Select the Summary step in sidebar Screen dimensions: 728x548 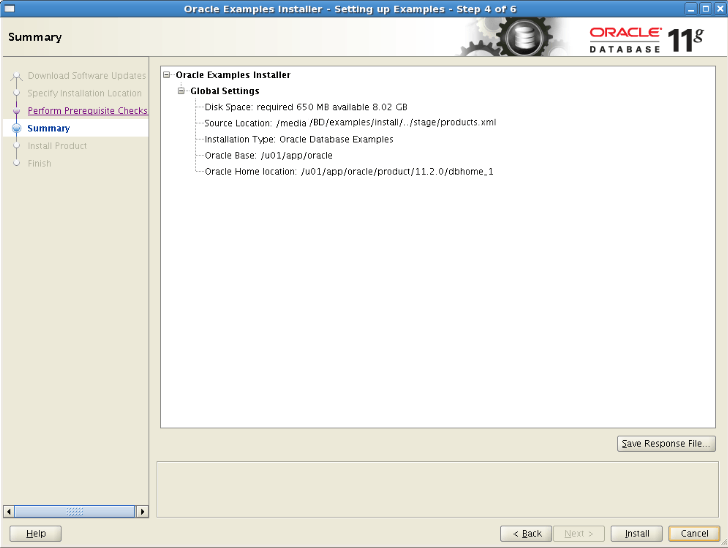pyautogui.click(x=49, y=128)
